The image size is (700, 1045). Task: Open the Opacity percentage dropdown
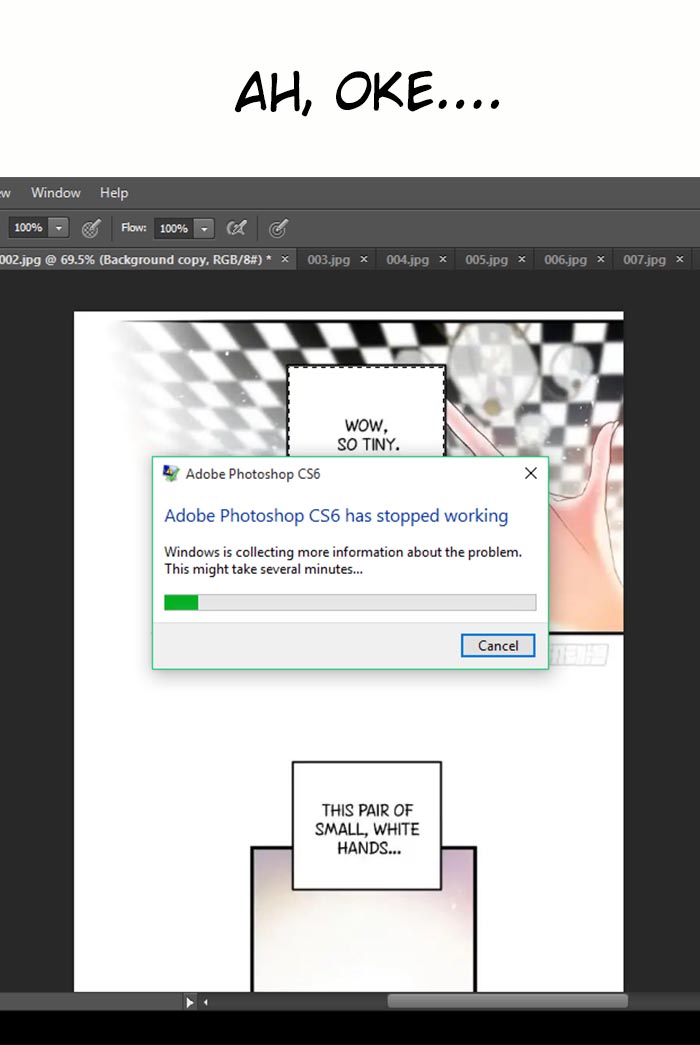[x=58, y=228]
